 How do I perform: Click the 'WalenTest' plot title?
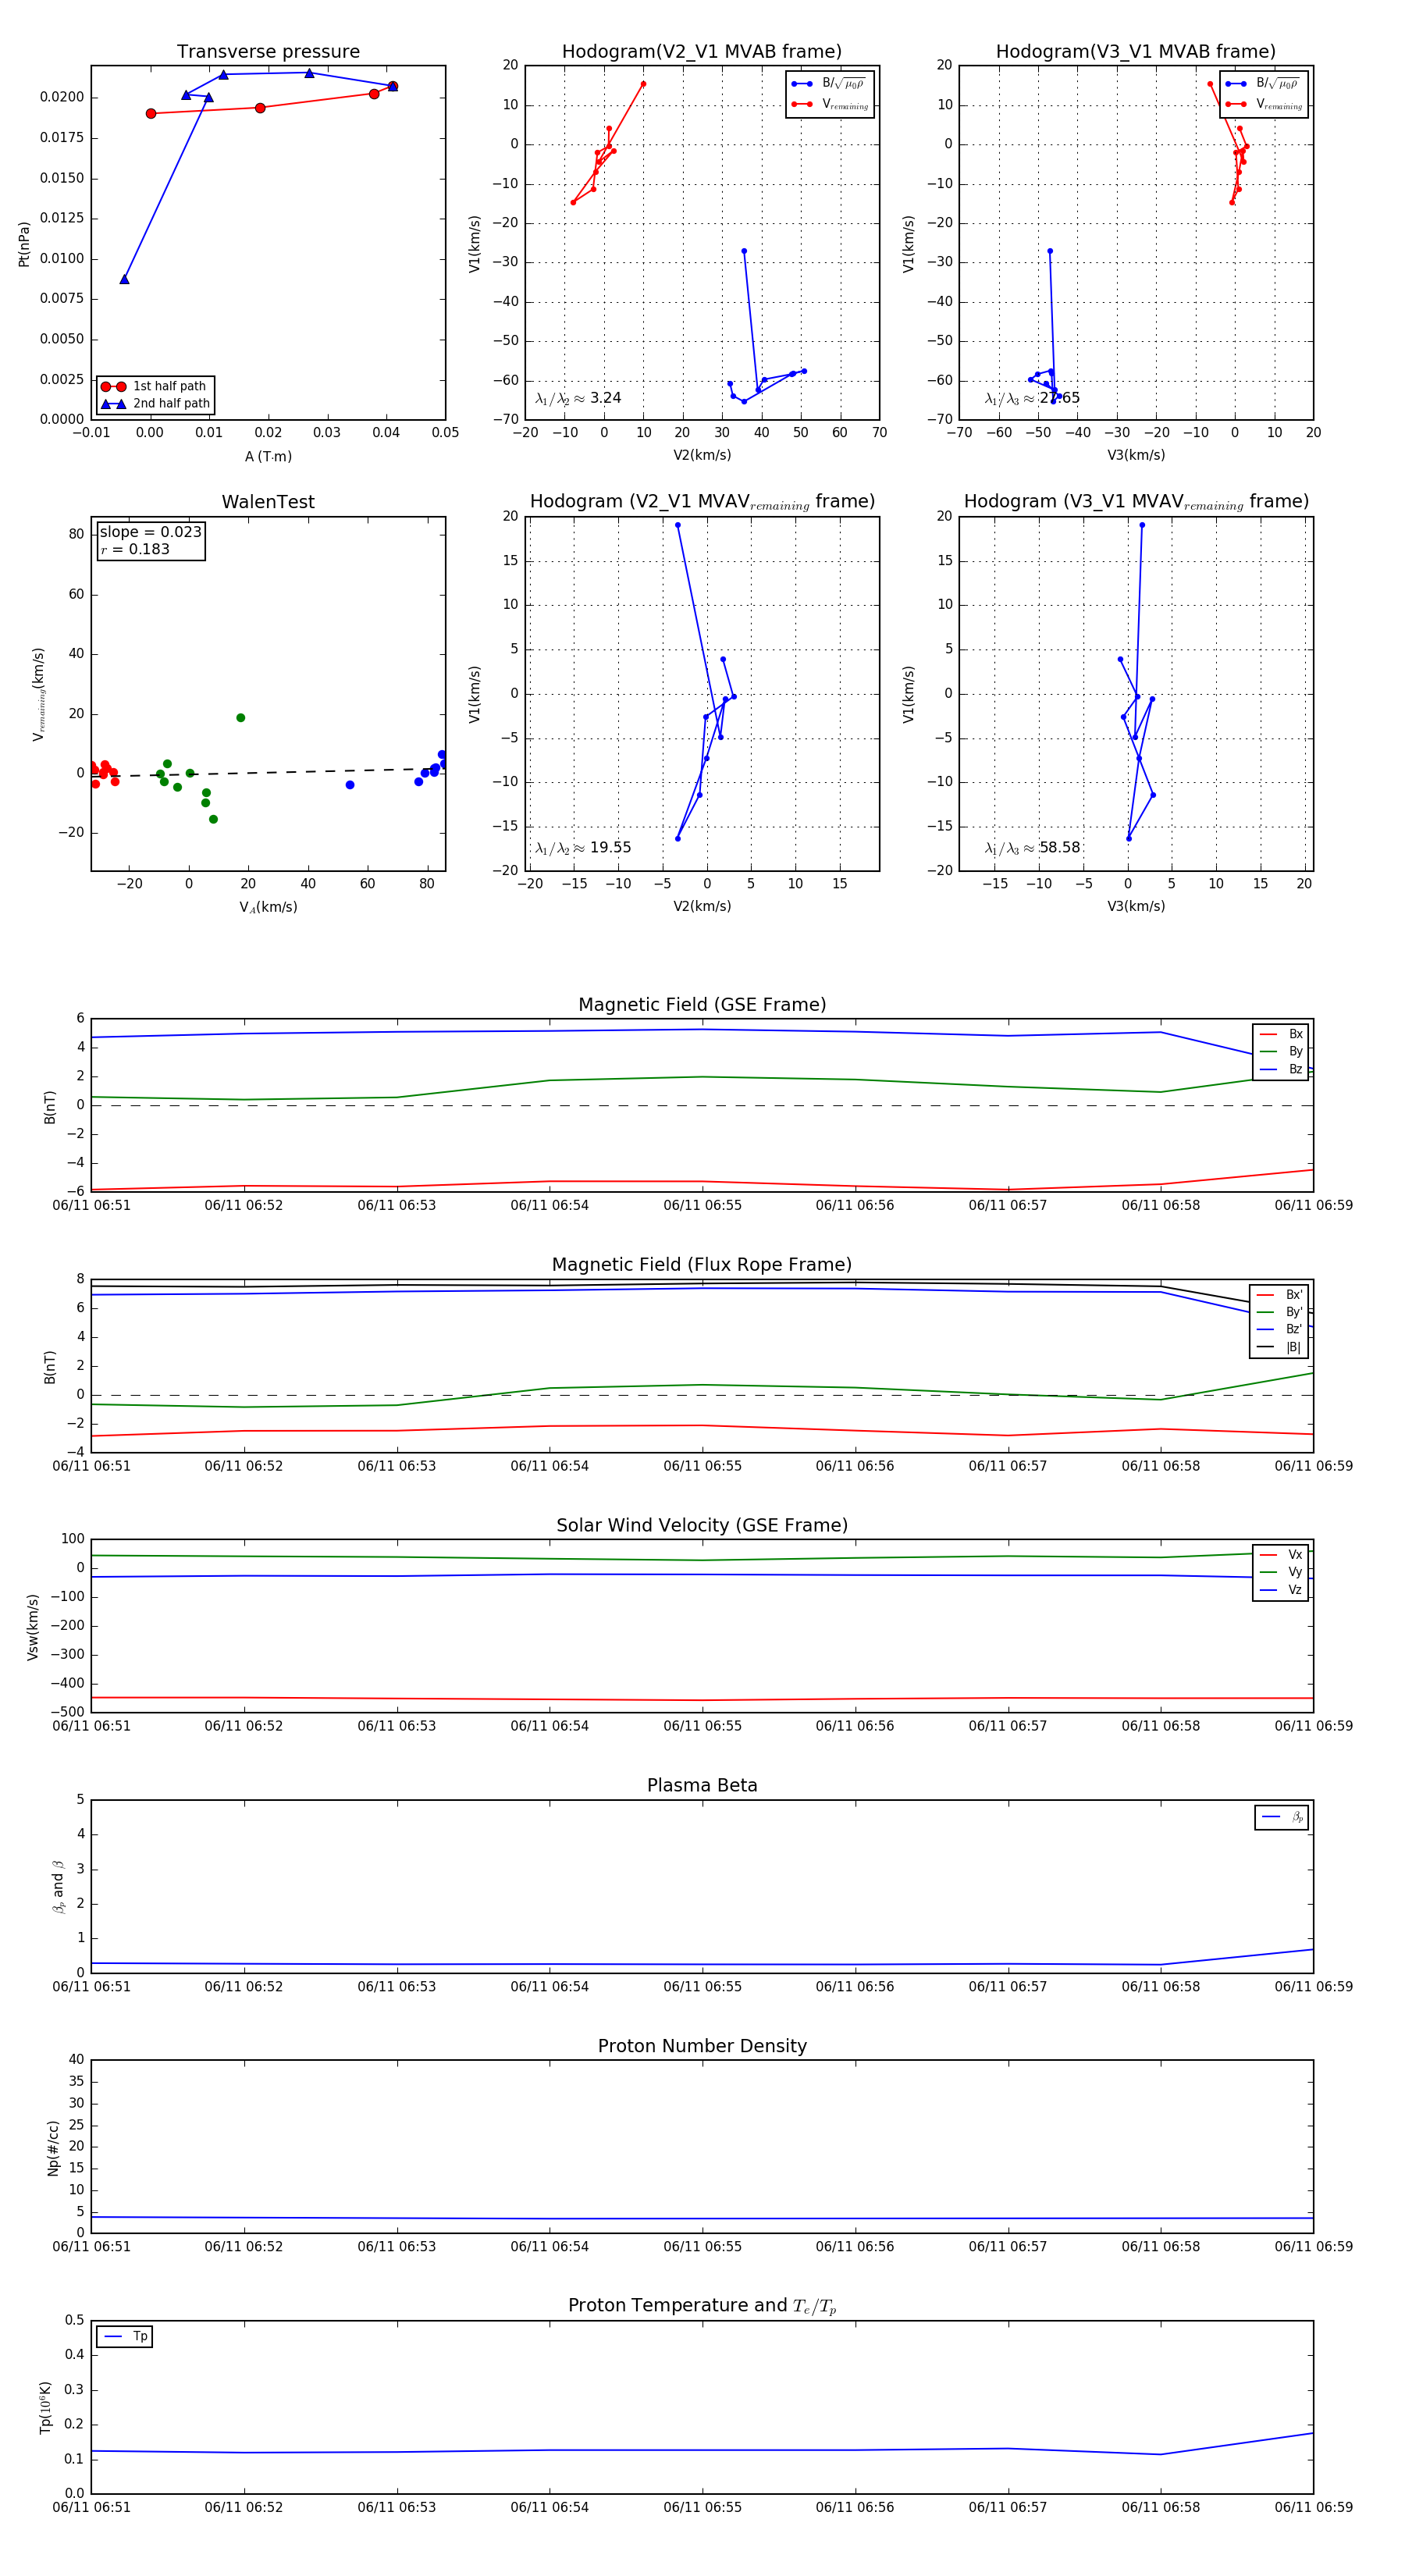[x=268, y=502]
